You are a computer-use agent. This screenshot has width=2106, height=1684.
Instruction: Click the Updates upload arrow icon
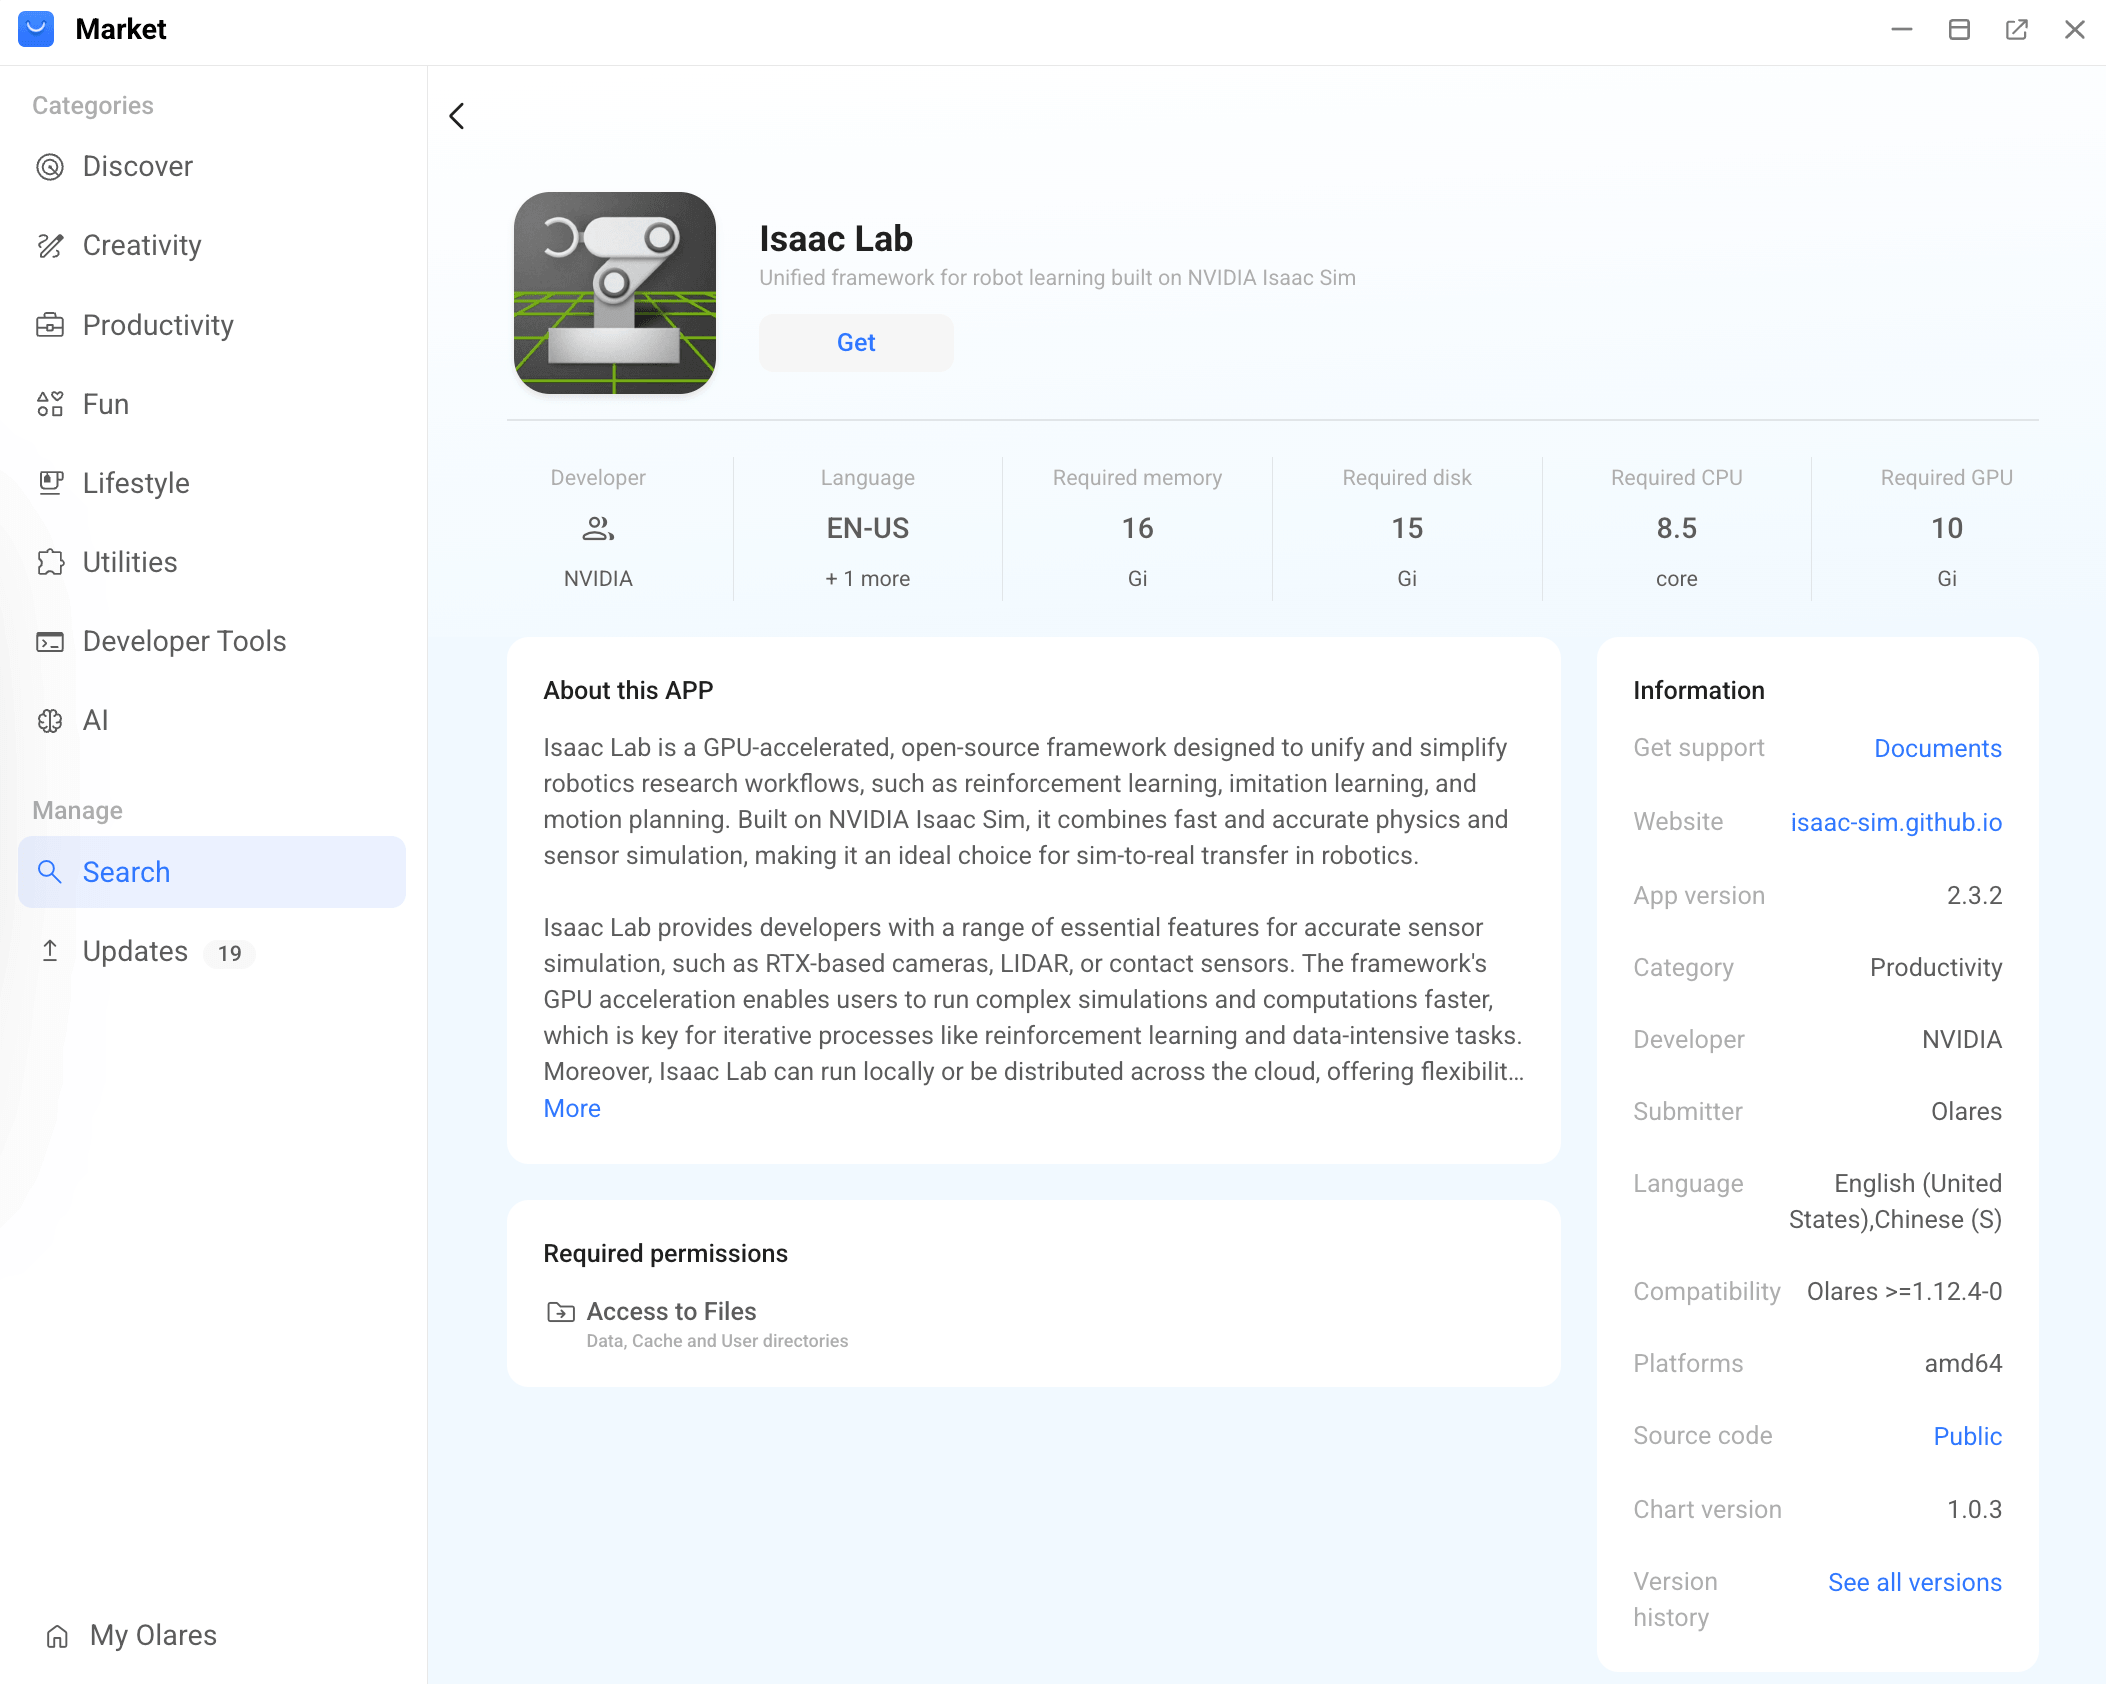tap(50, 951)
